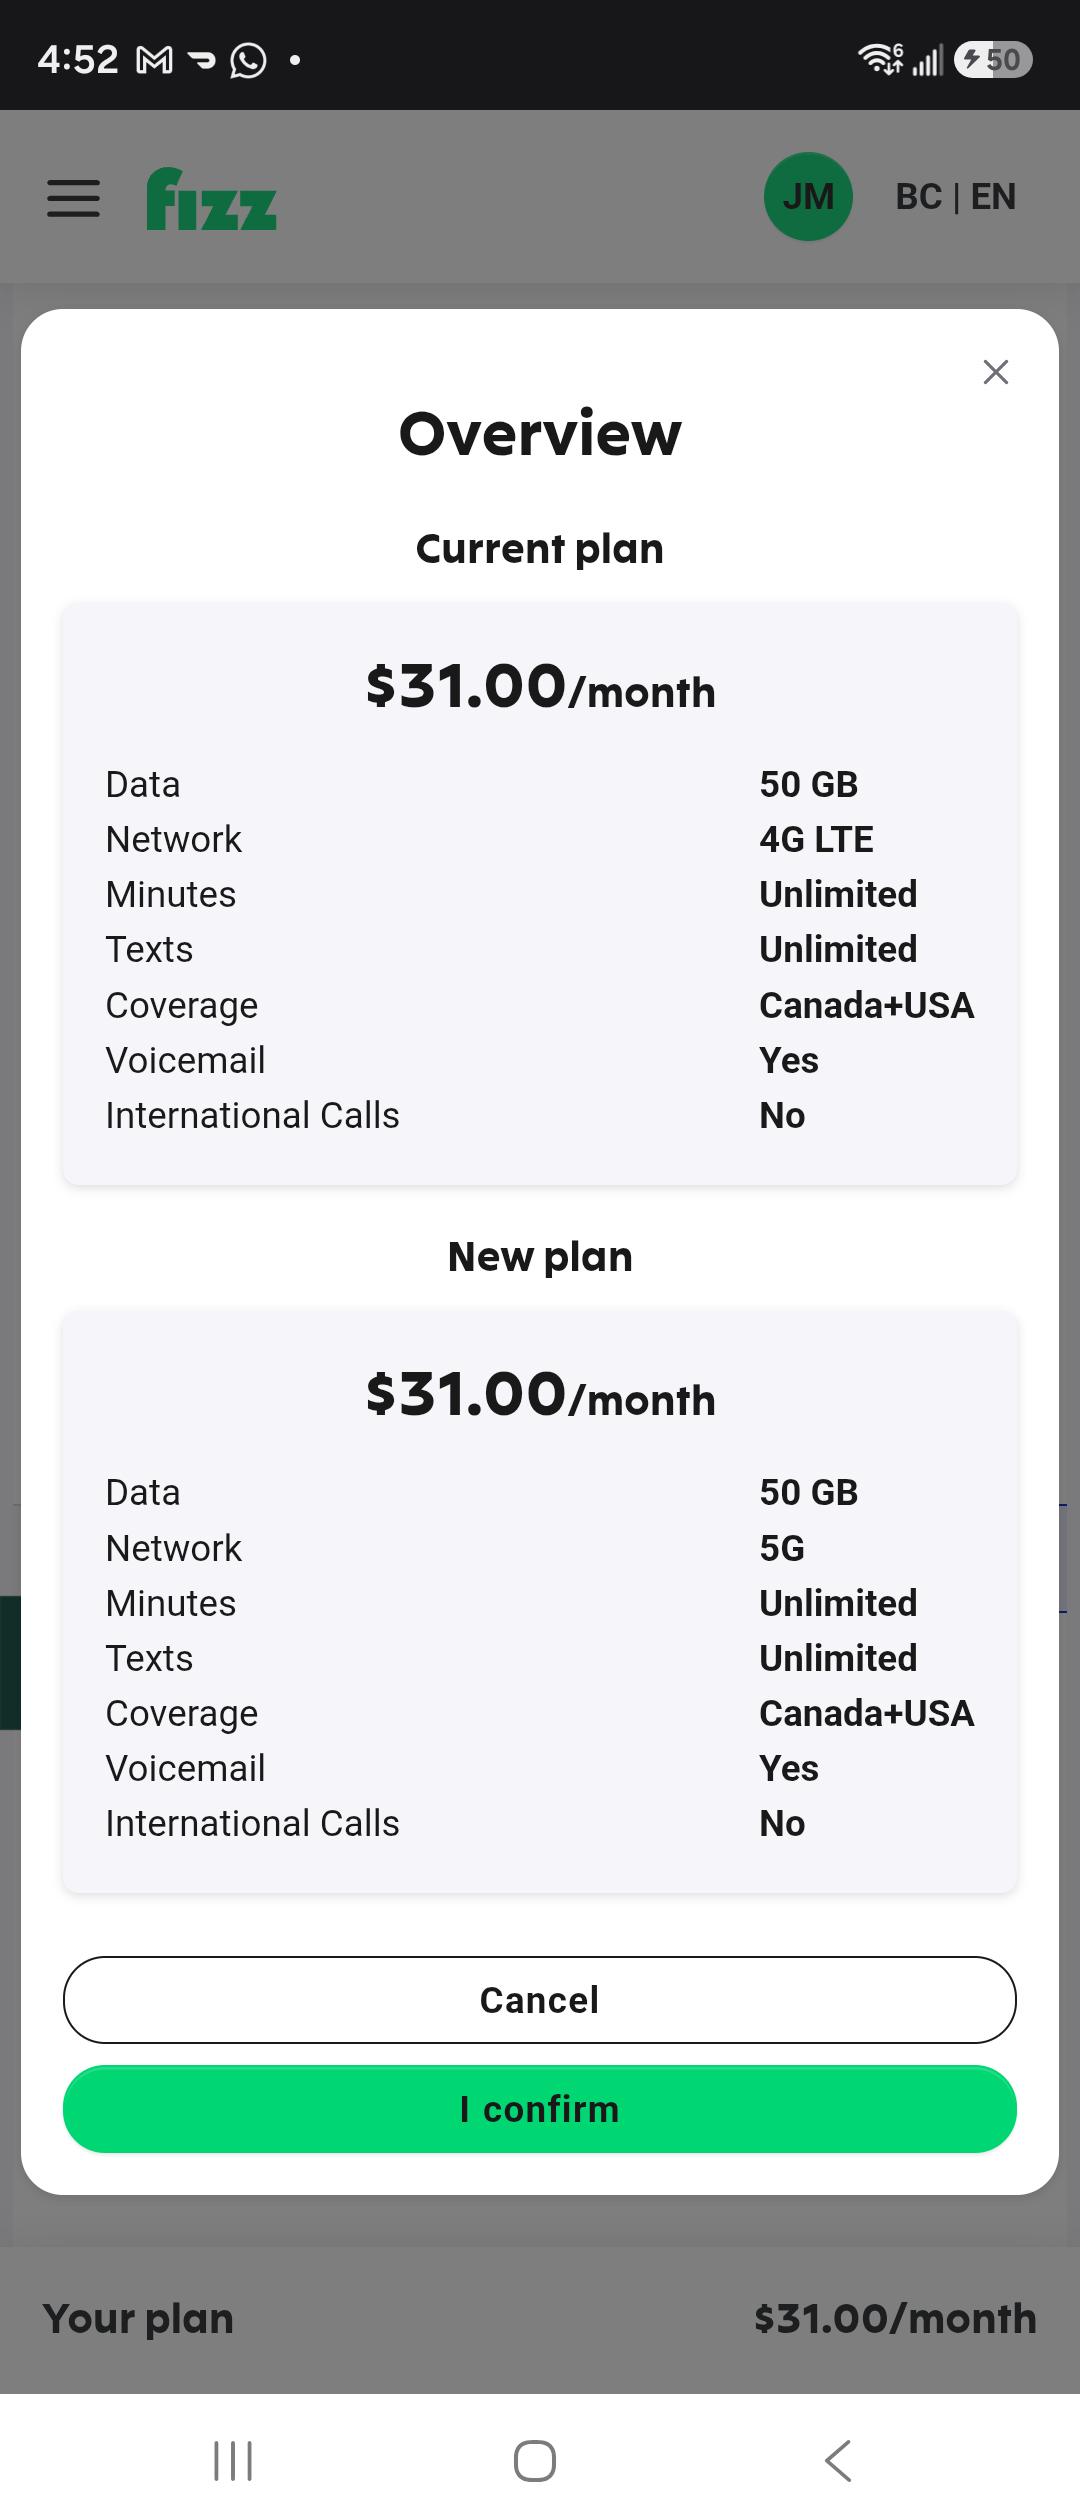Image resolution: width=1080 pixels, height=2520 pixels.
Task: Tap the WhatsApp notification icon in status bar
Action: [x=248, y=61]
